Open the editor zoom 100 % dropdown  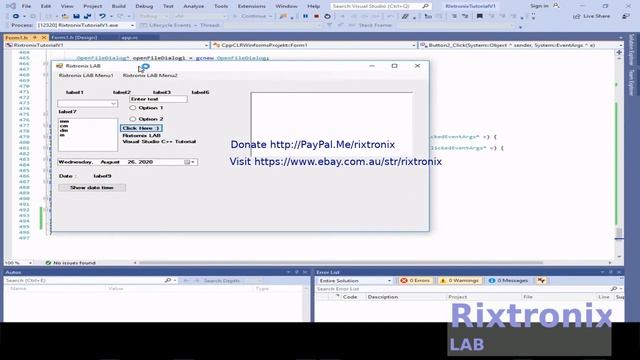[x=30, y=263]
